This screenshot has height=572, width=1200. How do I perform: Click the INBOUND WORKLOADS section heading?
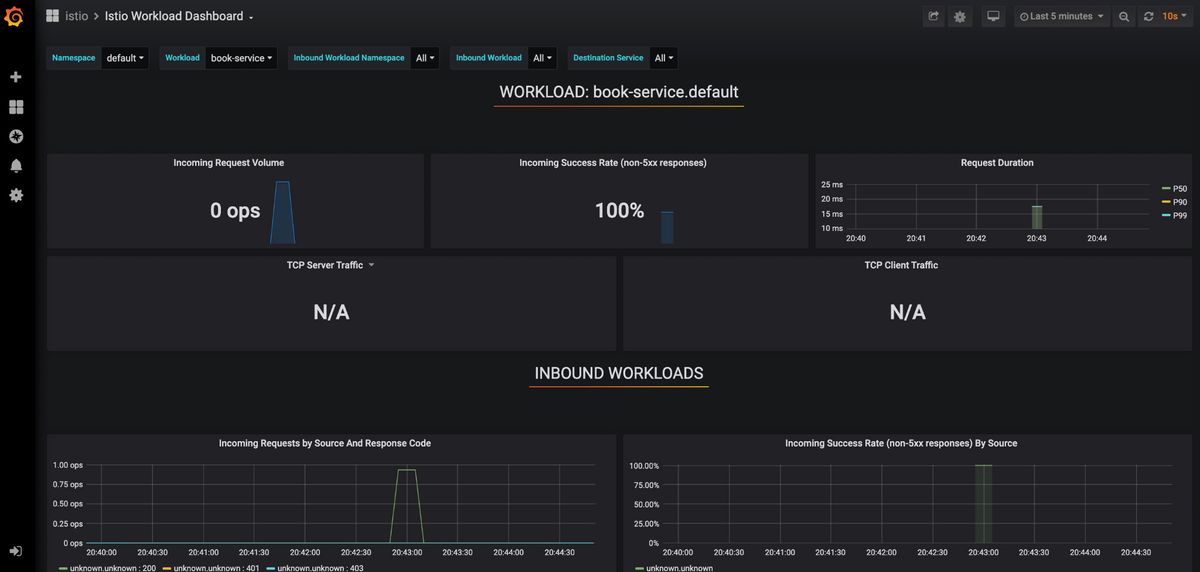tap(619, 373)
